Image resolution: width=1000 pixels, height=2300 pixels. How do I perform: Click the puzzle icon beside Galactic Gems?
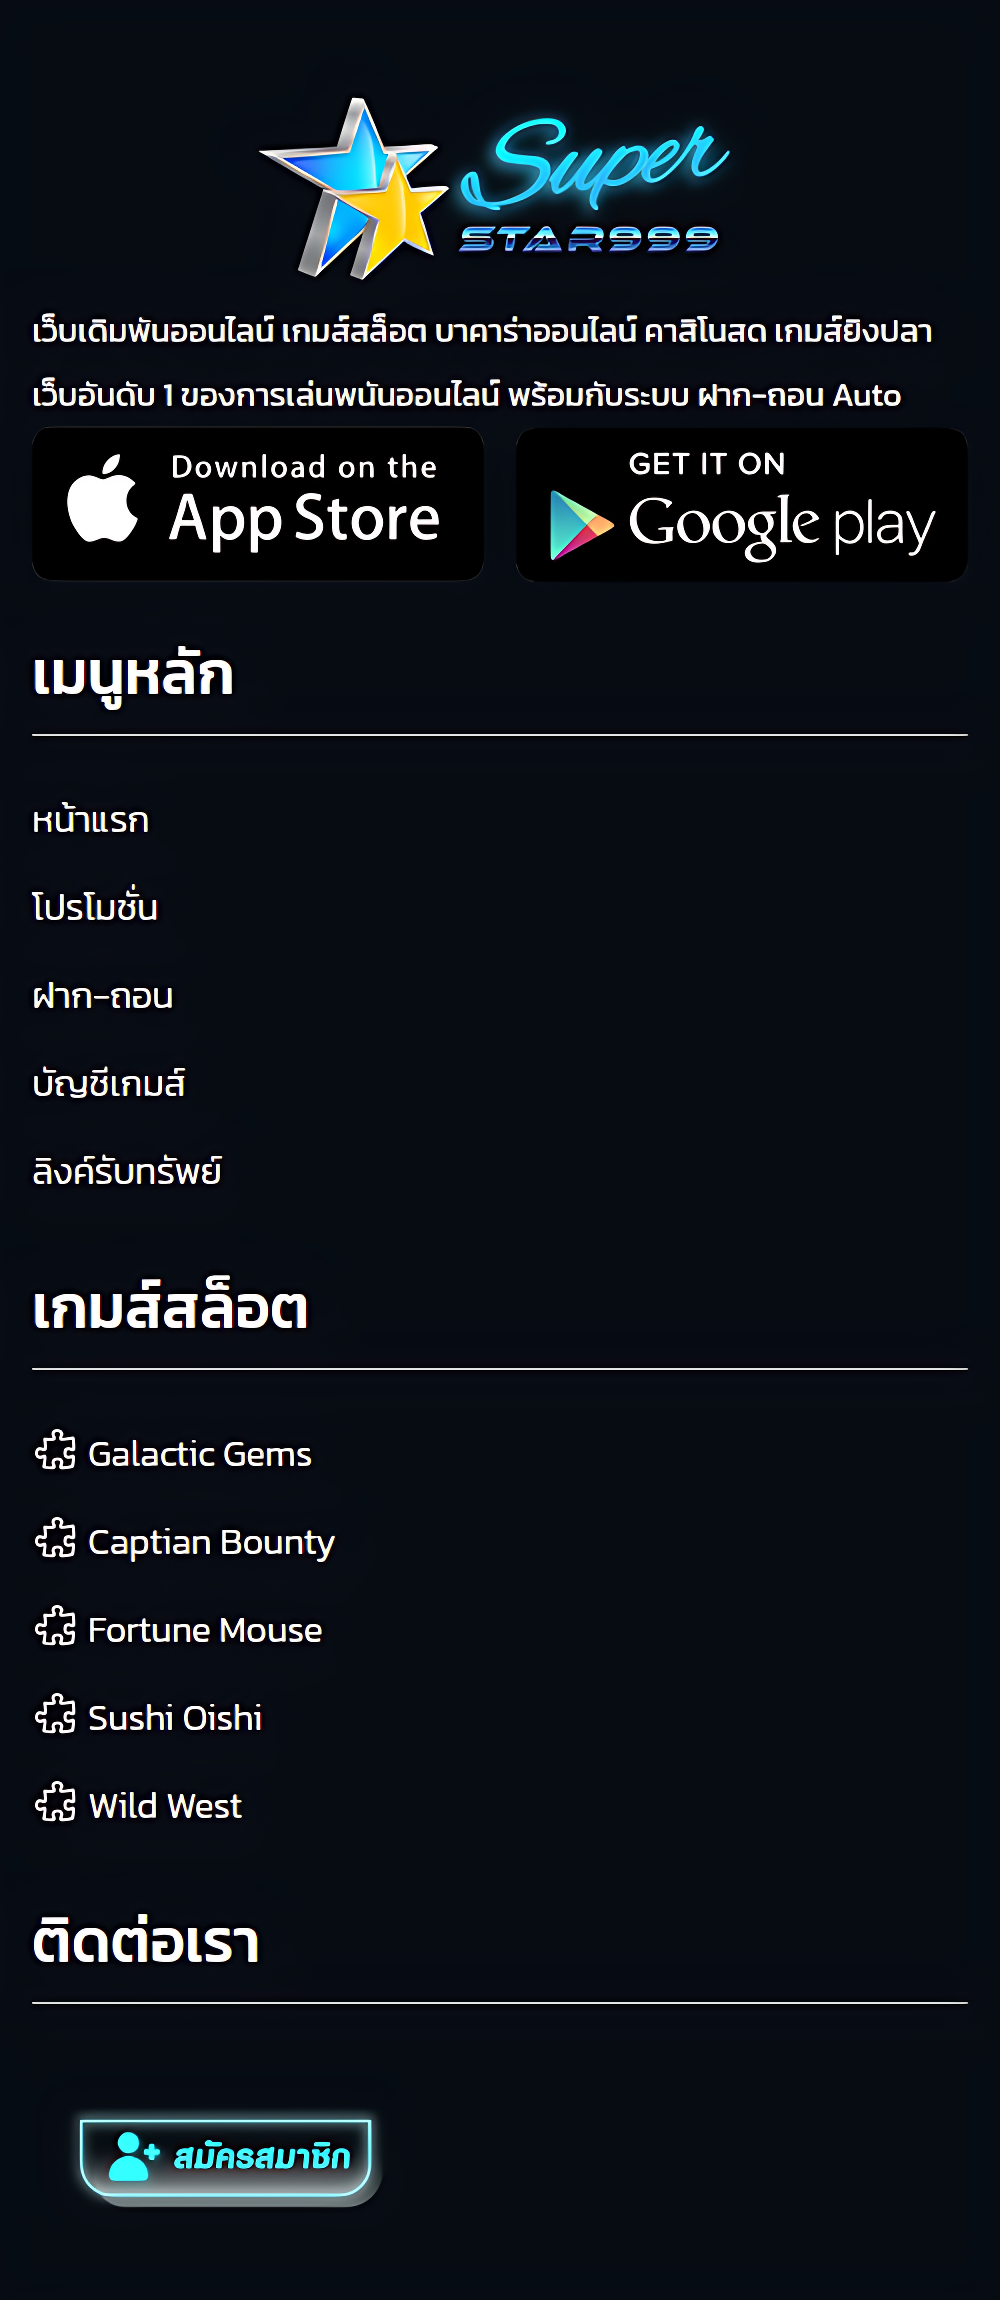(56, 1450)
